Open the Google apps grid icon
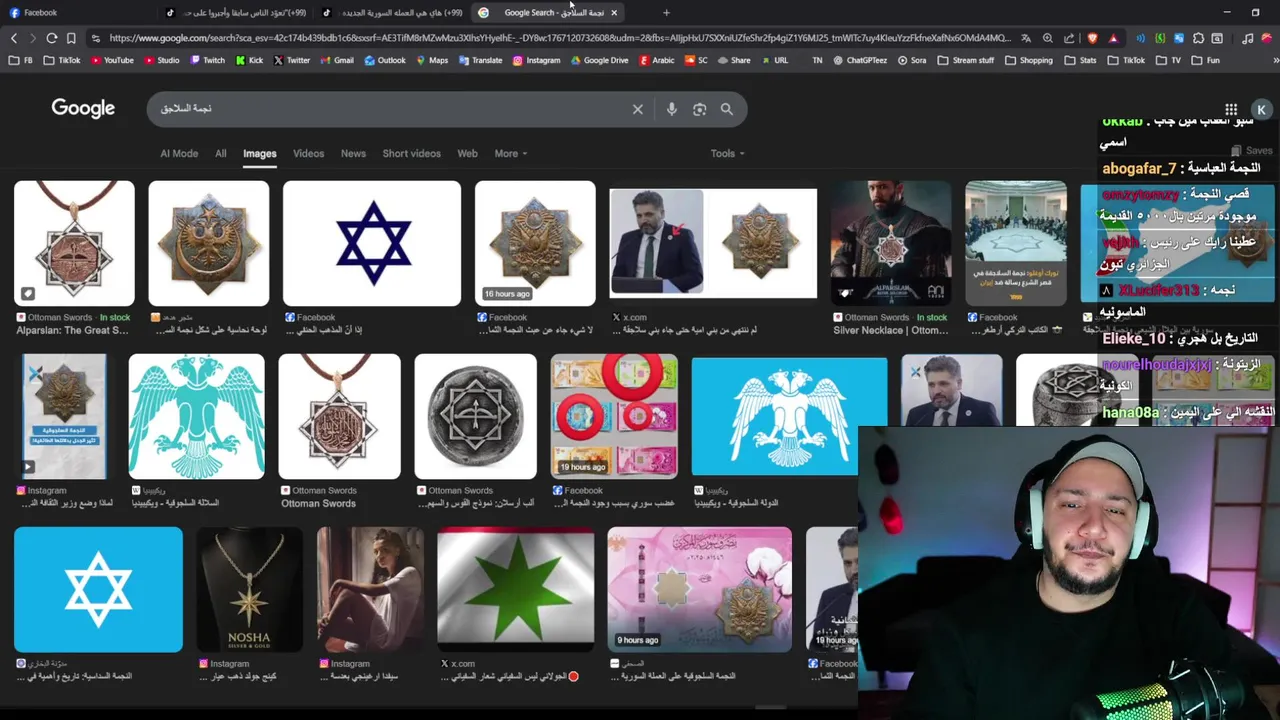Screen dimensions: 1280x720 1231,109
